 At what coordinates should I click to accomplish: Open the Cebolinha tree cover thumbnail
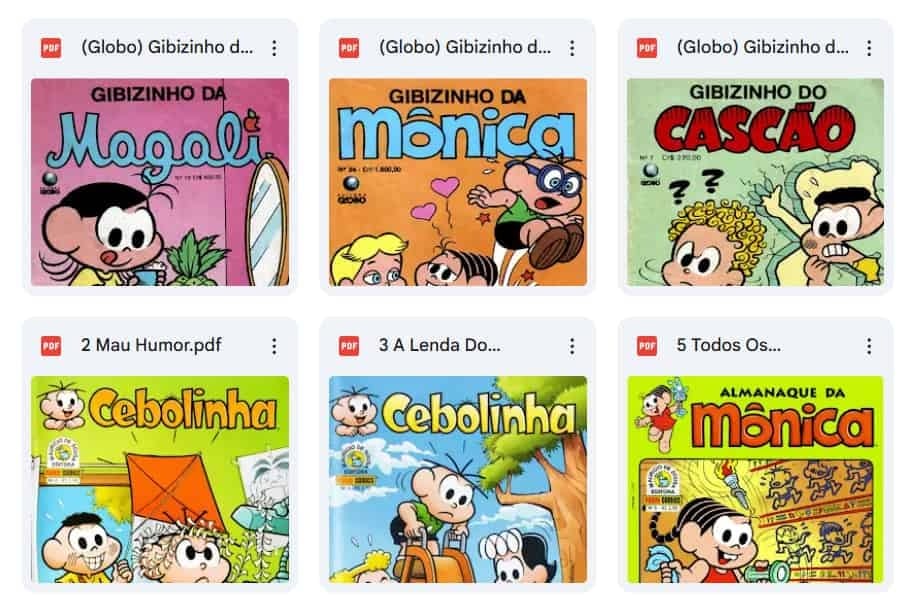coord(458,480)
